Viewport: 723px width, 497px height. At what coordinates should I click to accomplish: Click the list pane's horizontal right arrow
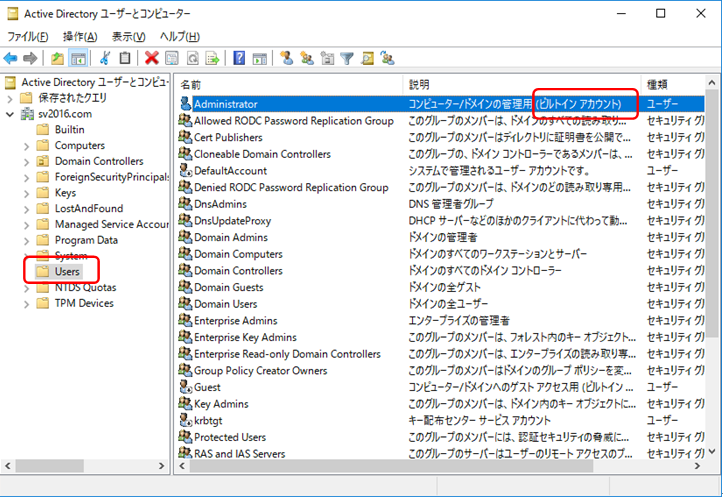[697, 466]
